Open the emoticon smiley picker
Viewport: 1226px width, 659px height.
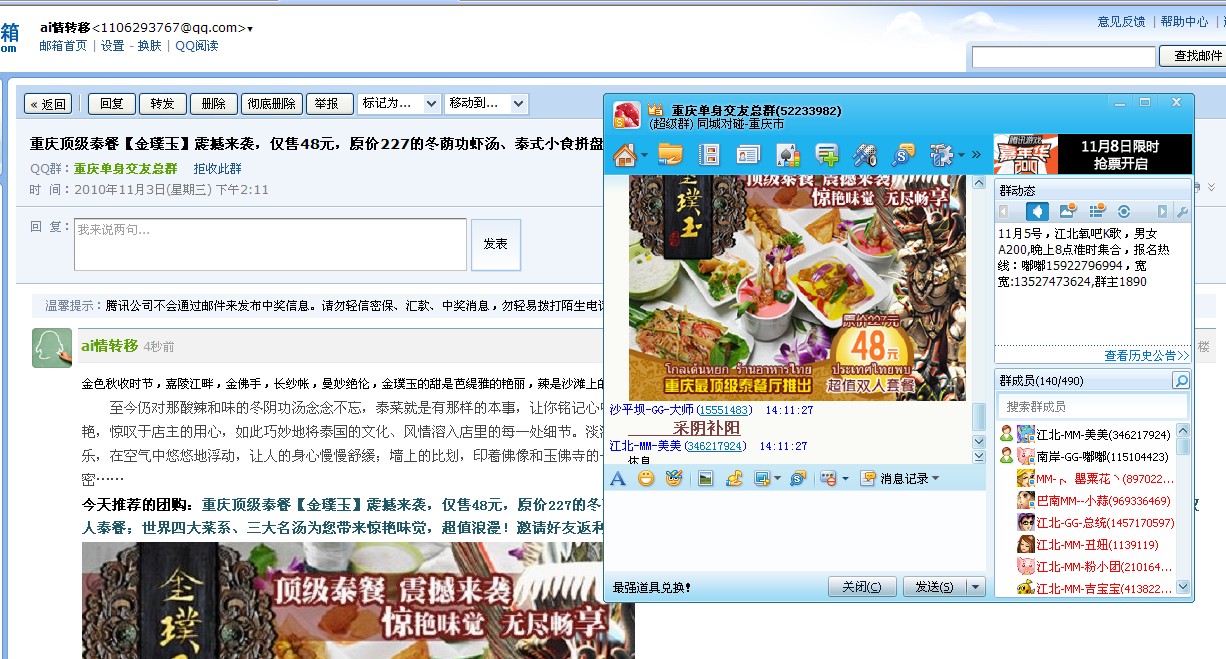click(x=646, y=478)
